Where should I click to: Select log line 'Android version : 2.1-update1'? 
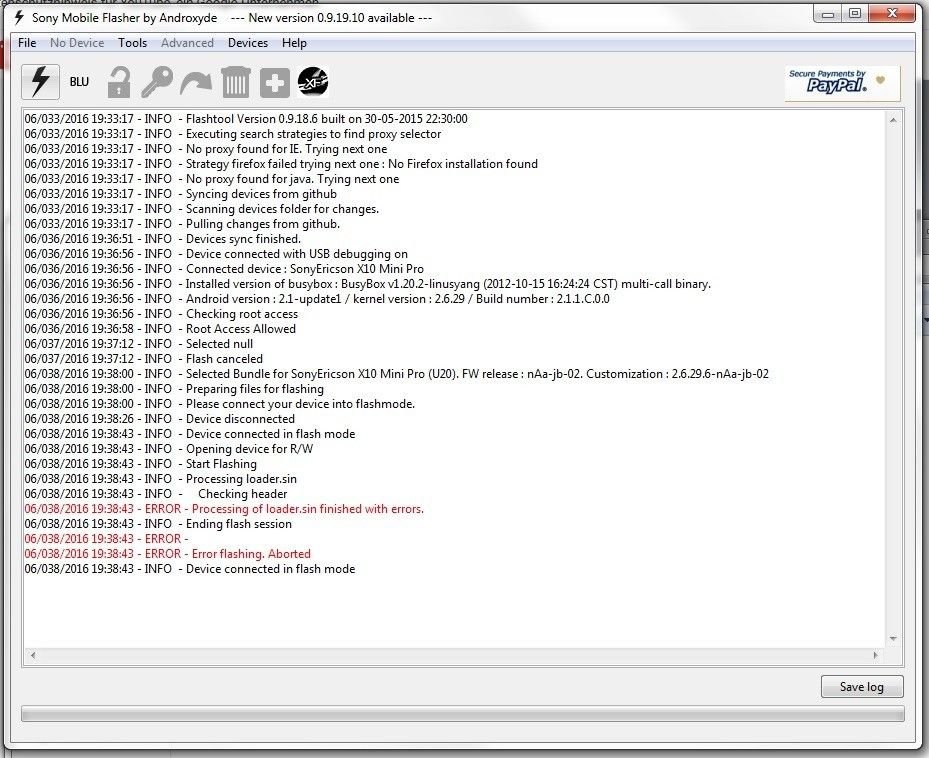(317, 299)
